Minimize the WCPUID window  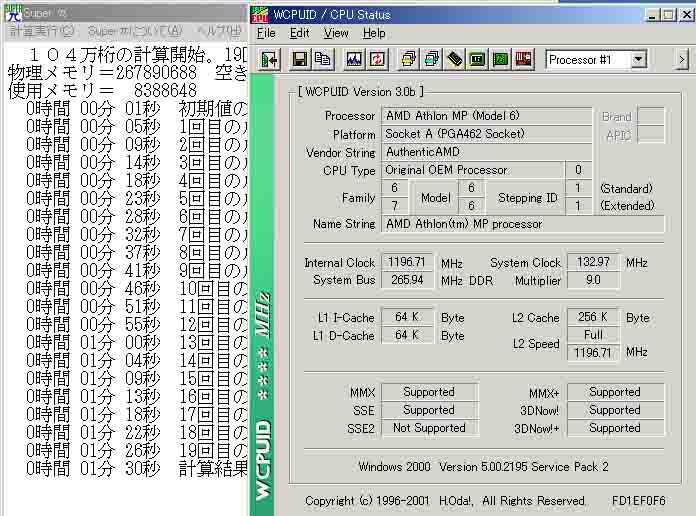[x=652, y=15]
